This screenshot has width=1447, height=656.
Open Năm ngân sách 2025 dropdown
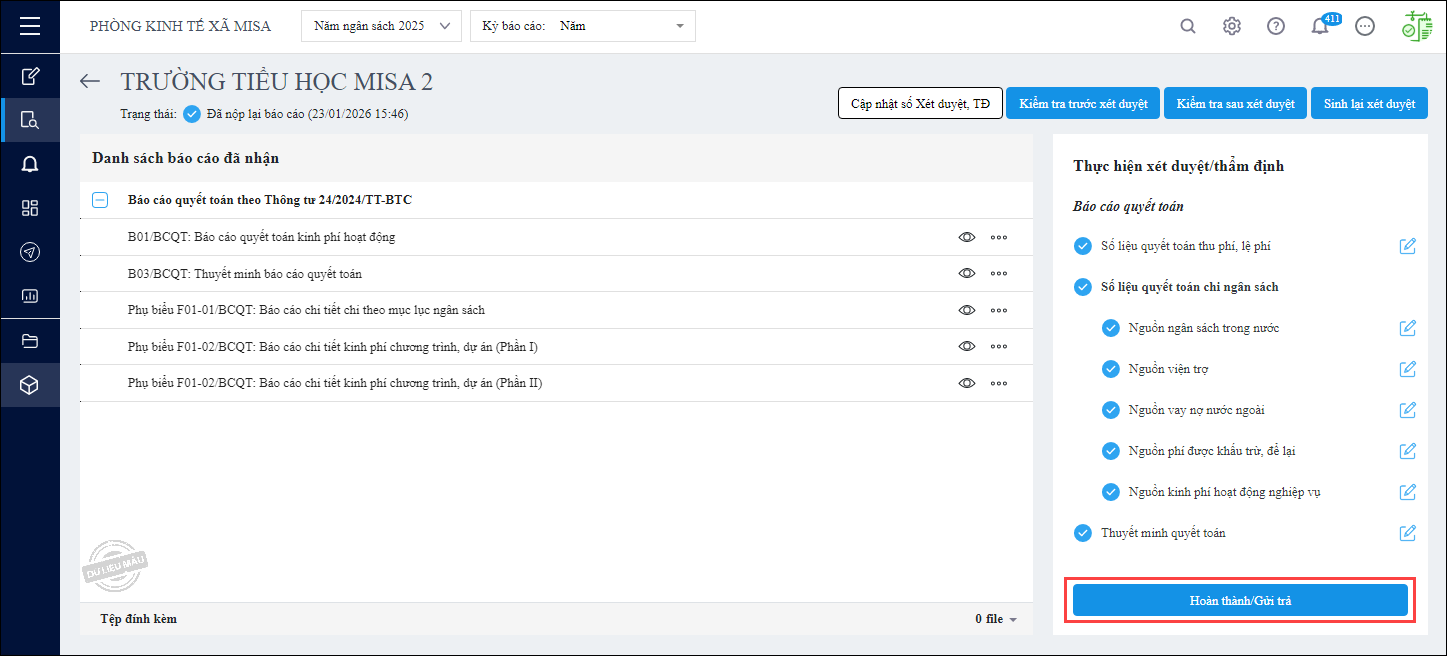[381, 26]
